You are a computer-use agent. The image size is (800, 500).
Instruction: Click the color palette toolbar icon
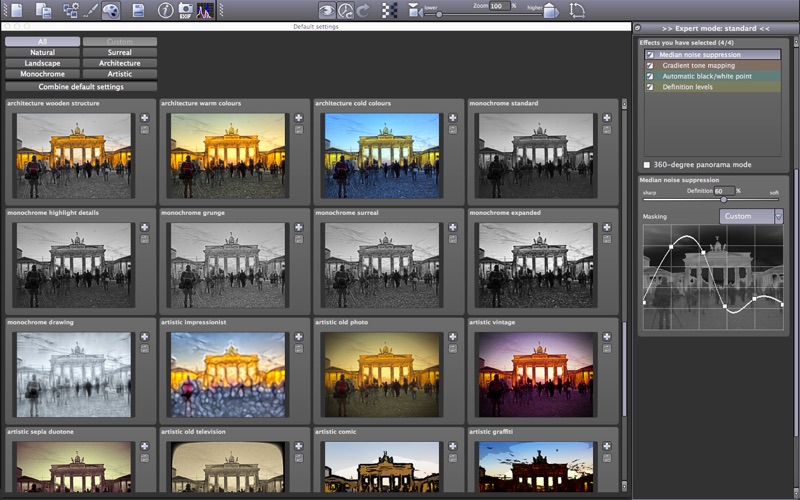pyautogui.click(x=111, y=10)
